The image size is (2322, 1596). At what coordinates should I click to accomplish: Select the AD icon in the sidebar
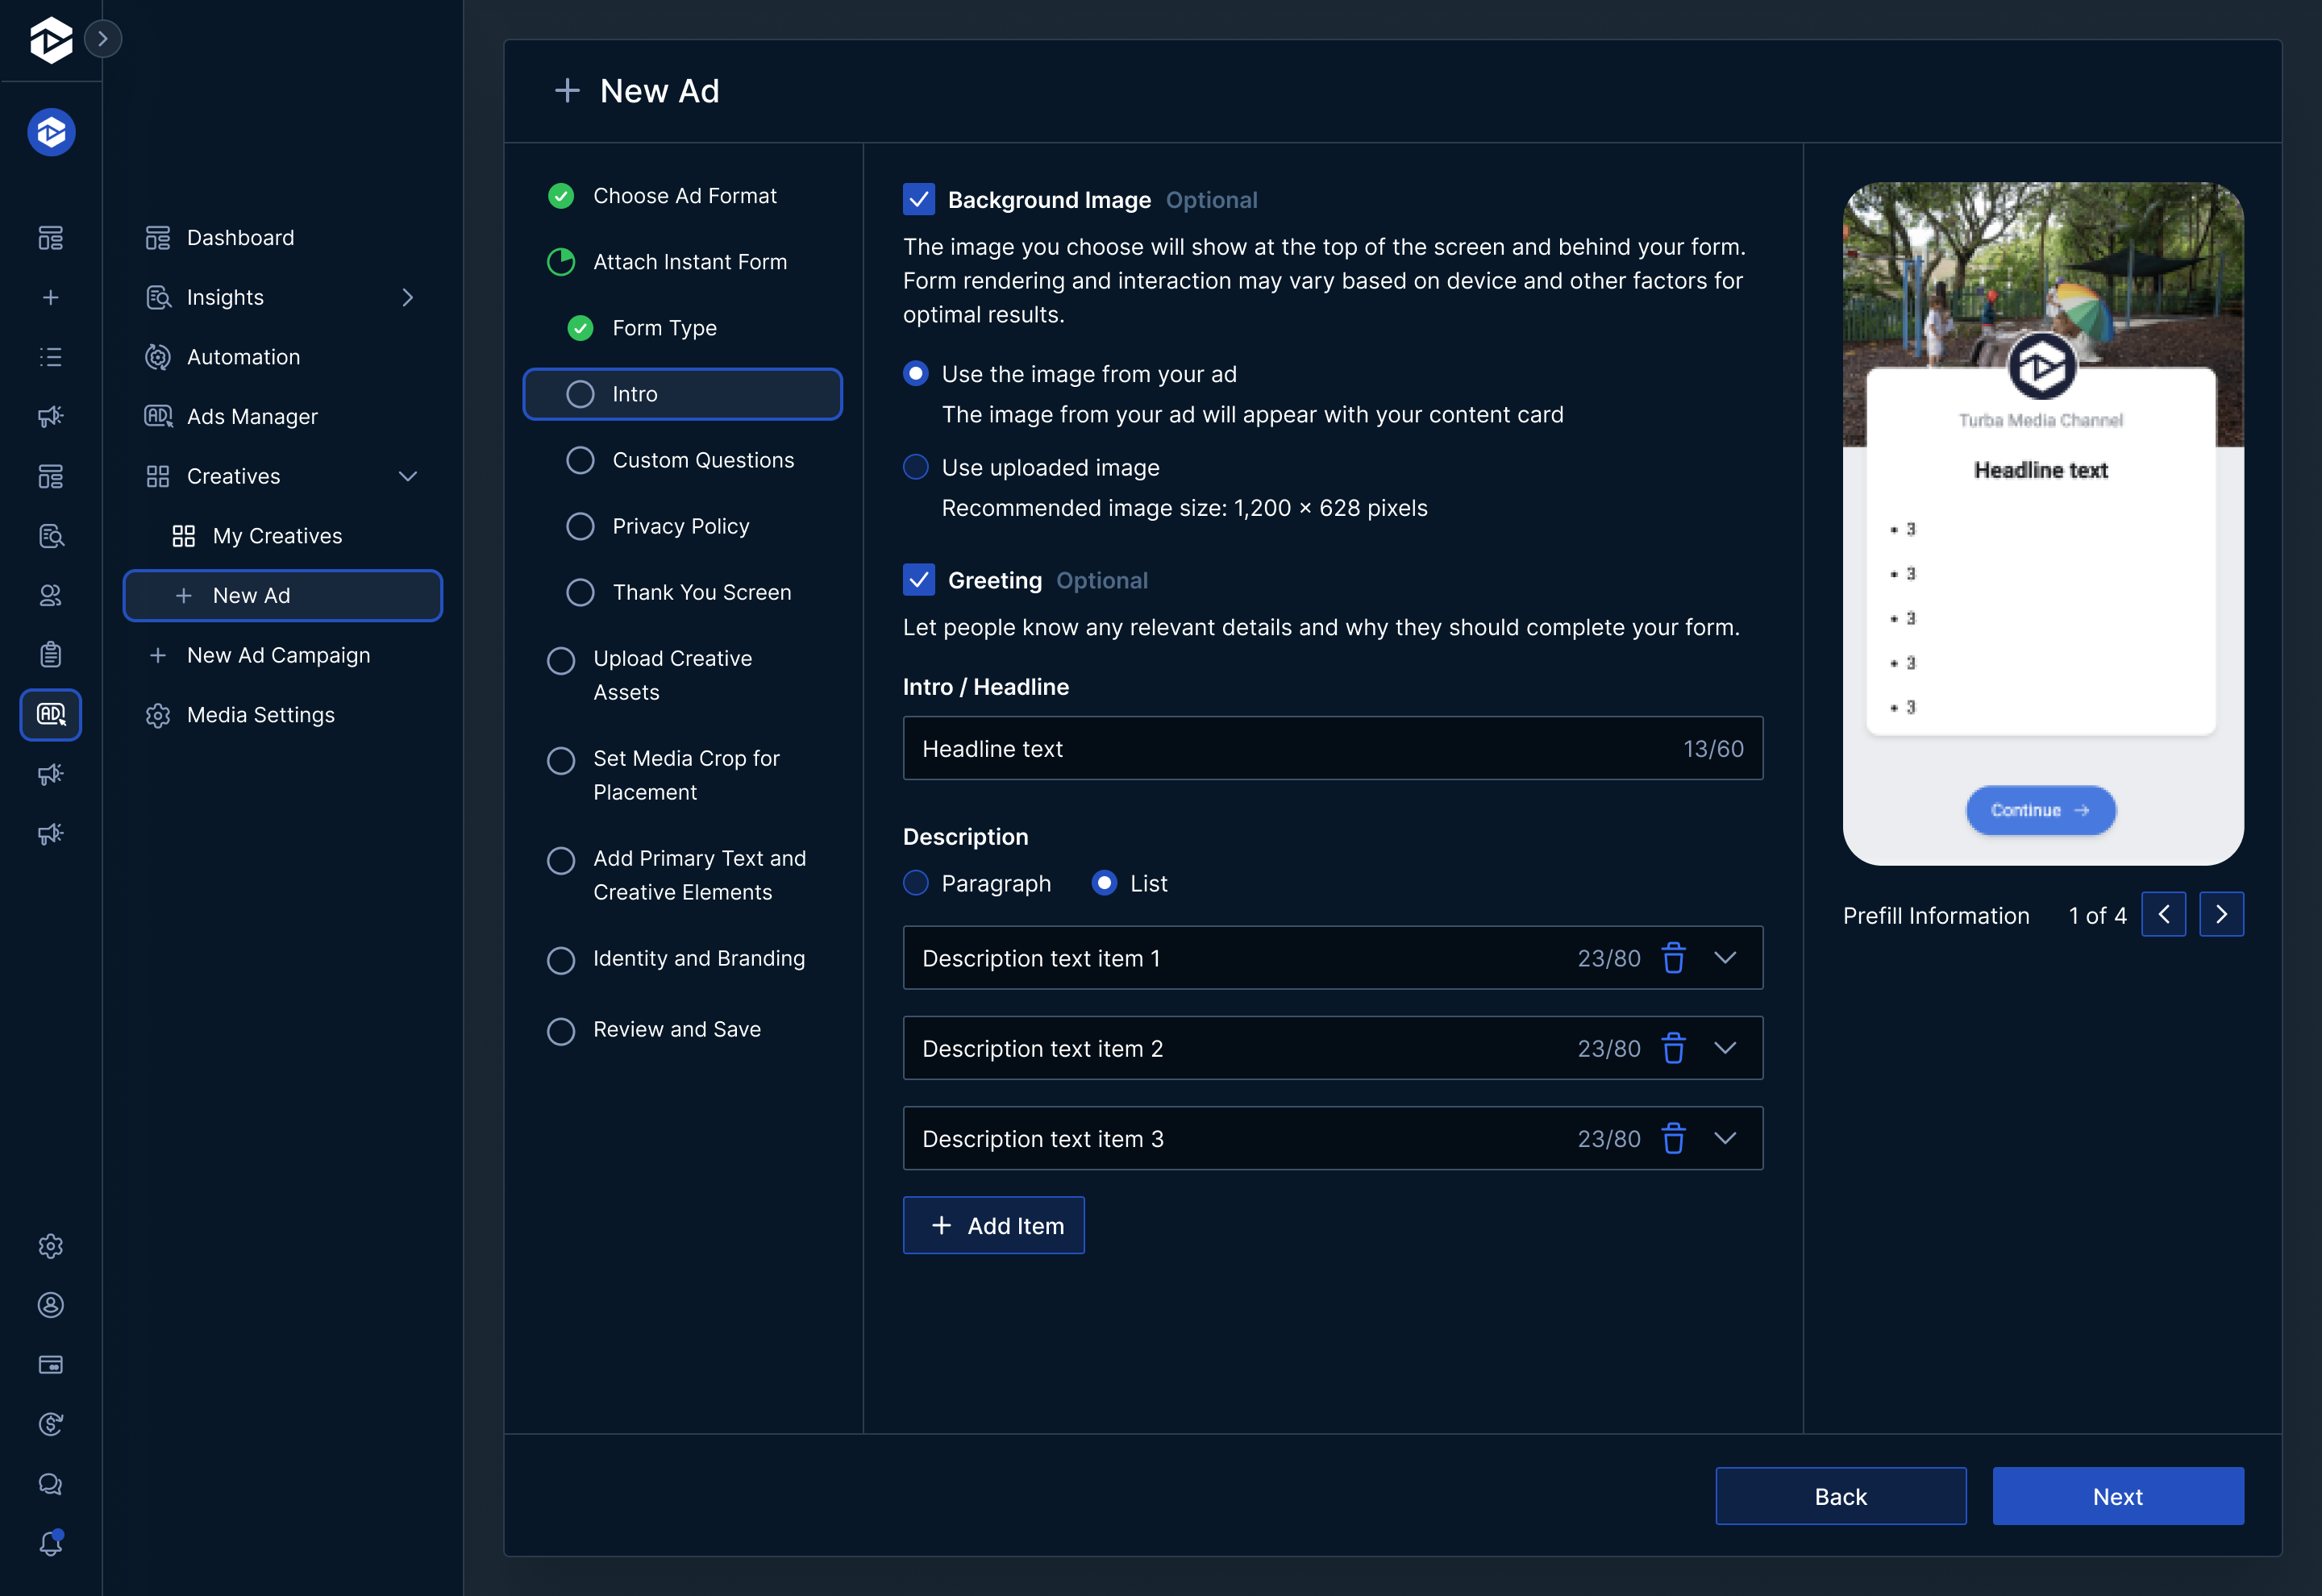click(50, 714)
